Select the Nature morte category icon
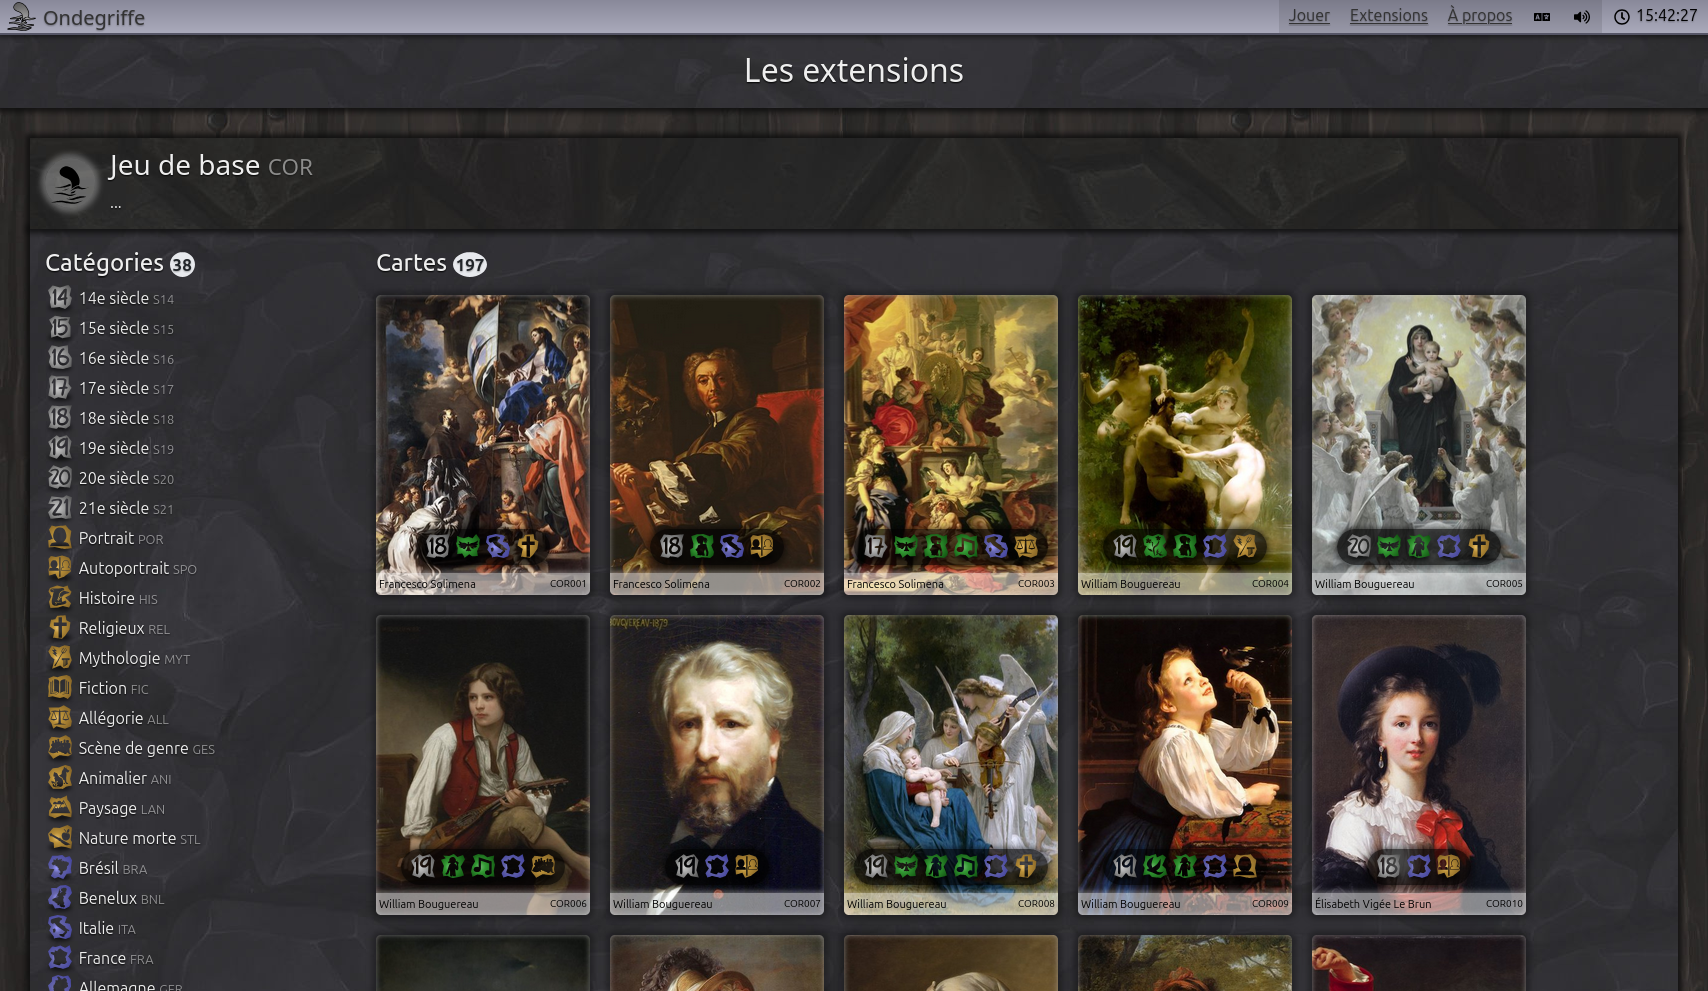Image resolution: width=1708 pixels, height=991 pixels. tap(60, 837)
